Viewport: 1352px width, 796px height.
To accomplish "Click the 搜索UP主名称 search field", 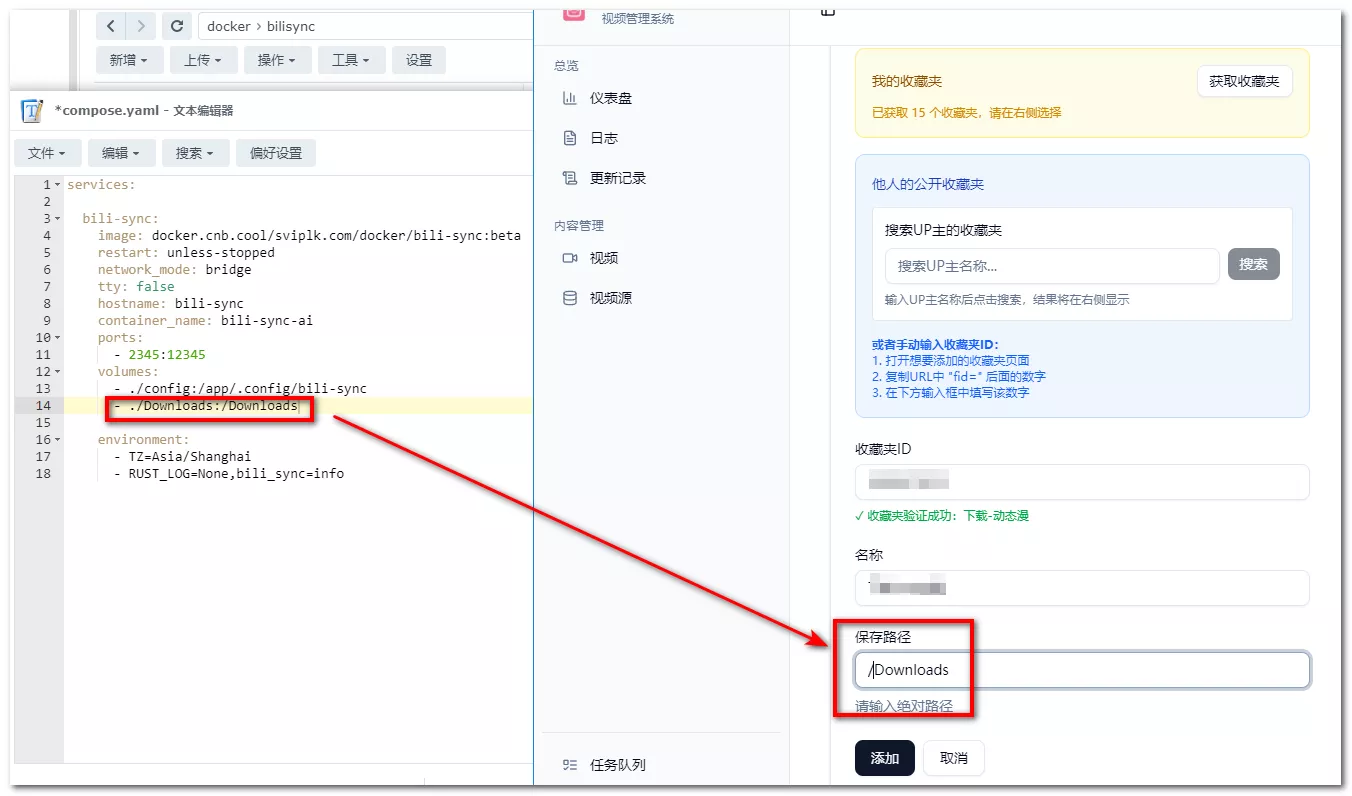I will click(1051, 265).
